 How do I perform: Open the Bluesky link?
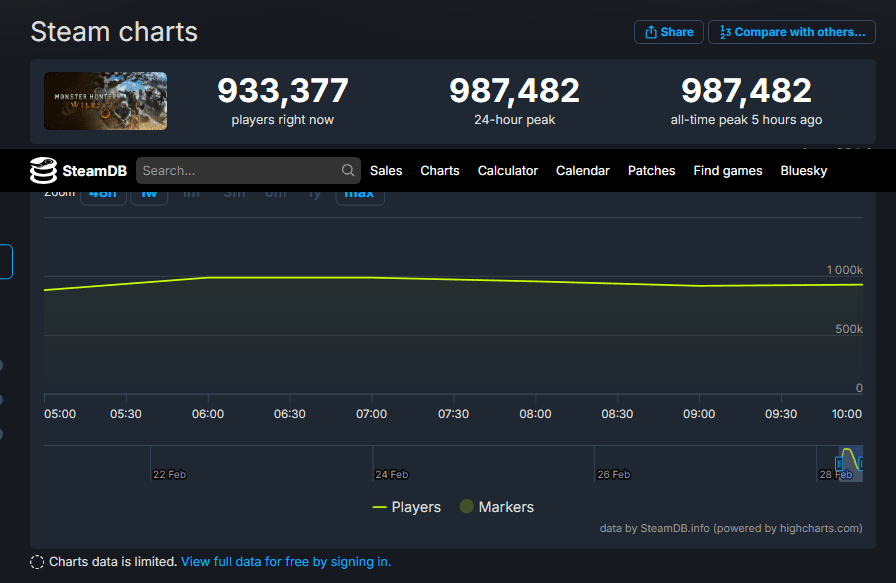(x=803, y=170)
